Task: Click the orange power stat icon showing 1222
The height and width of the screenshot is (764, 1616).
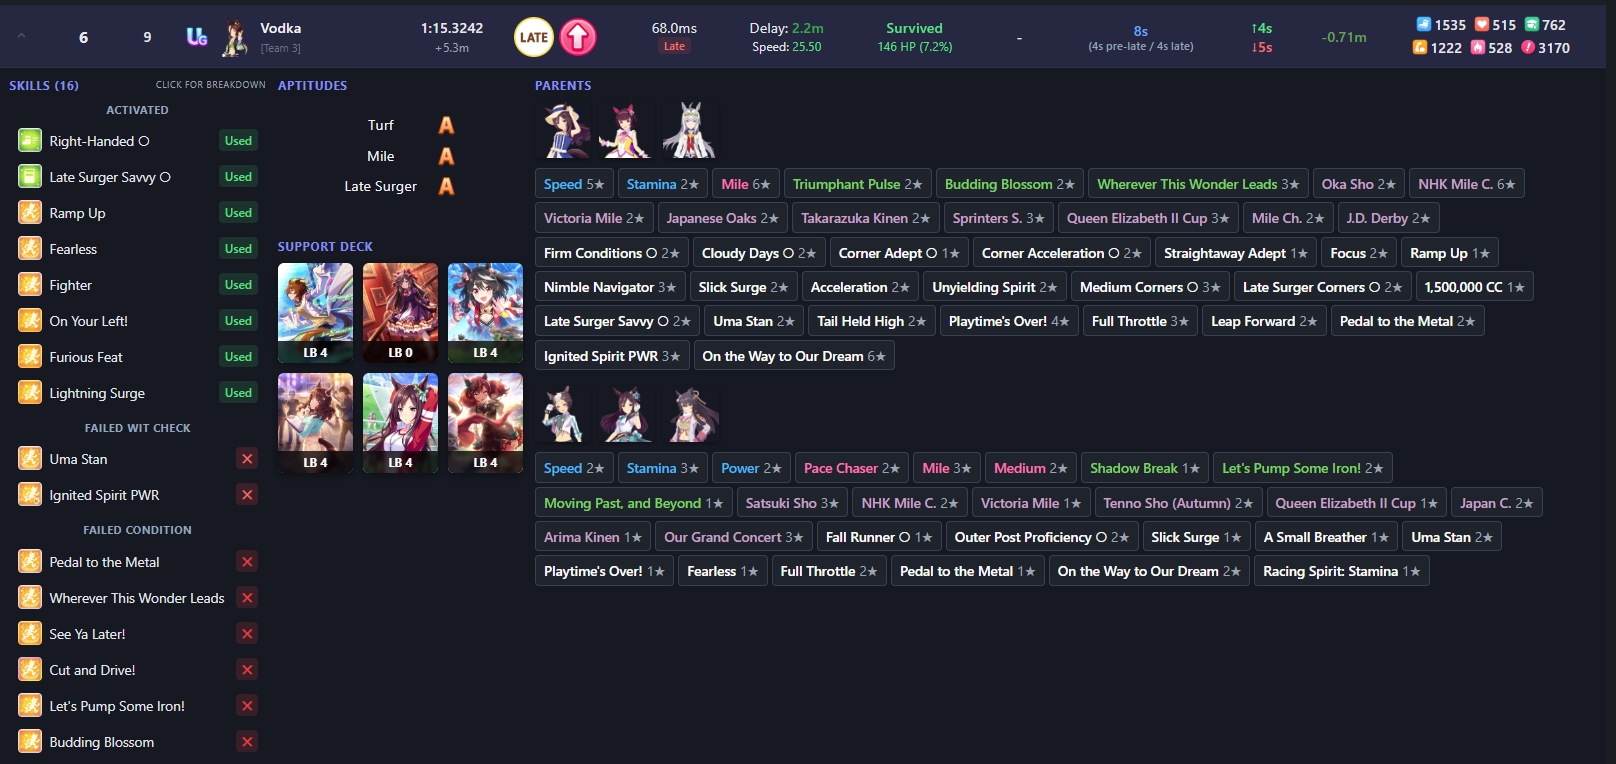Action: pyautogui.click(x=1420, y=47)
